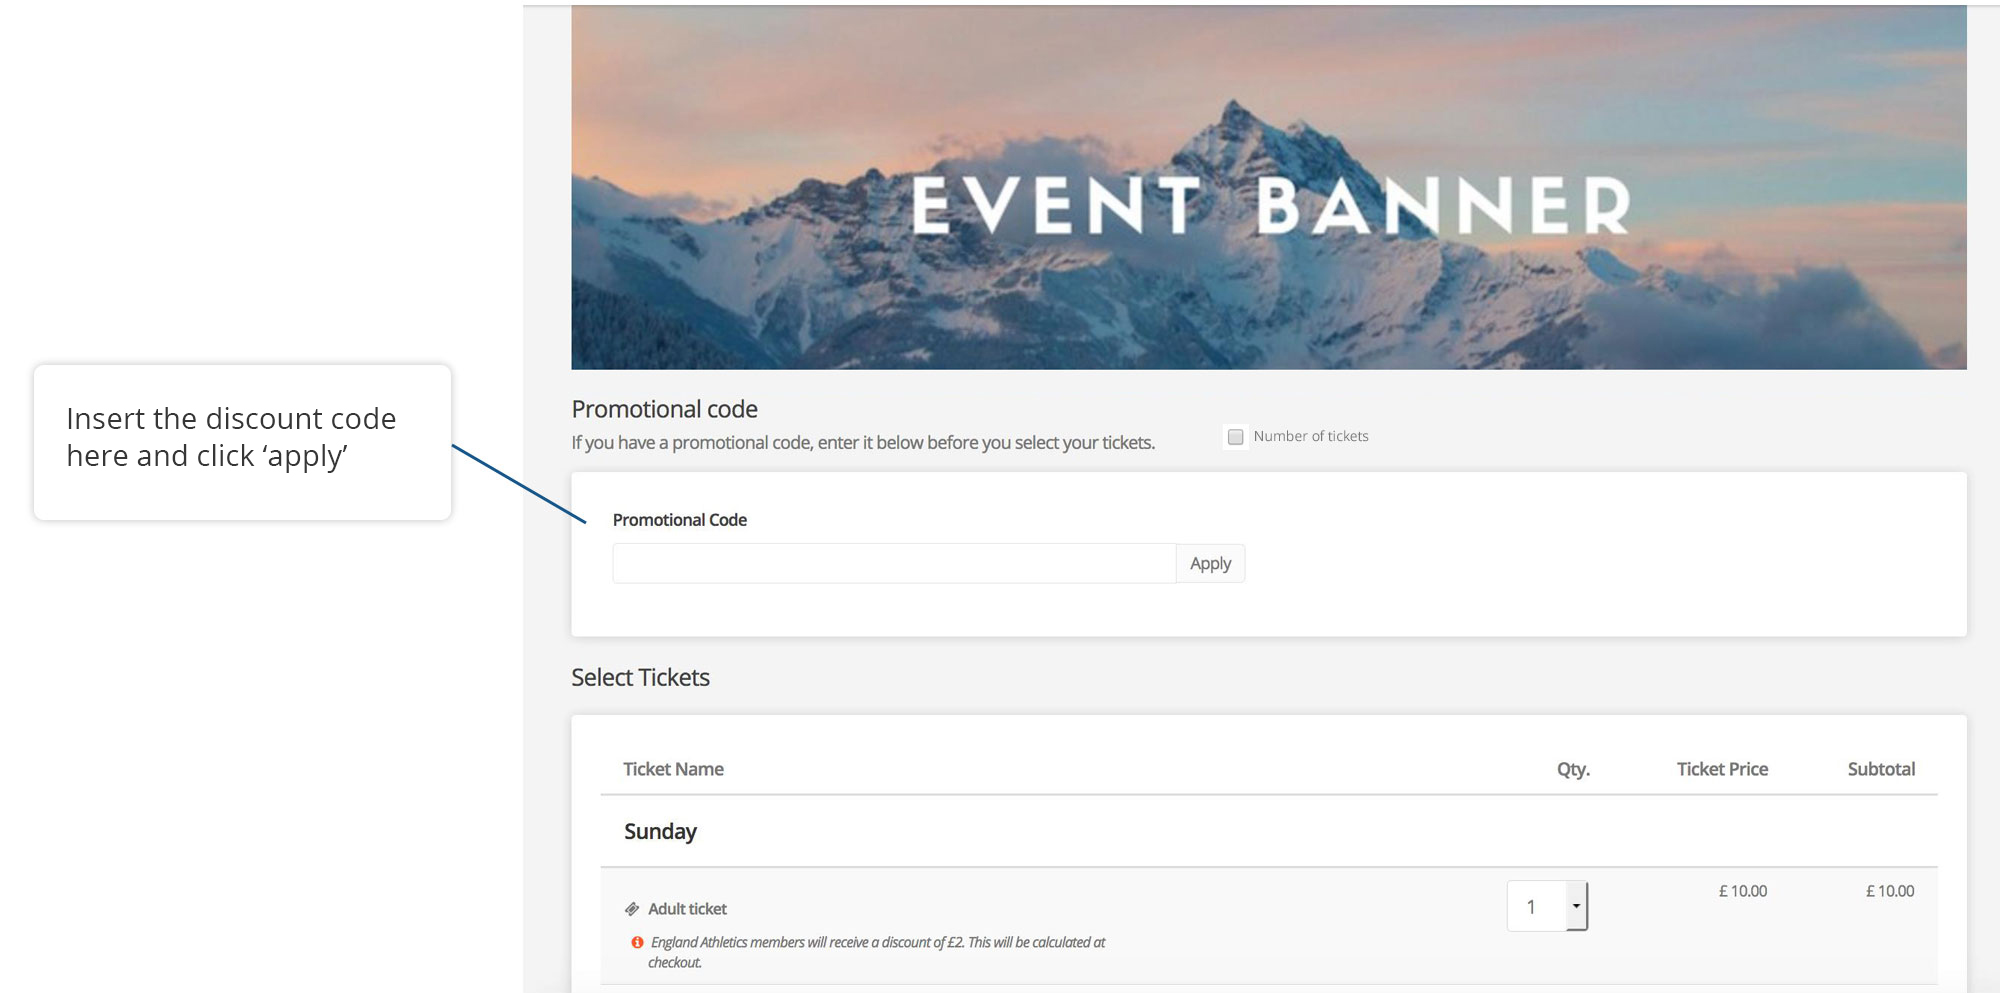Screen dimensions: 2000x993
Task: Click the England Athletics discount notice text
Action: click(877, 943)
